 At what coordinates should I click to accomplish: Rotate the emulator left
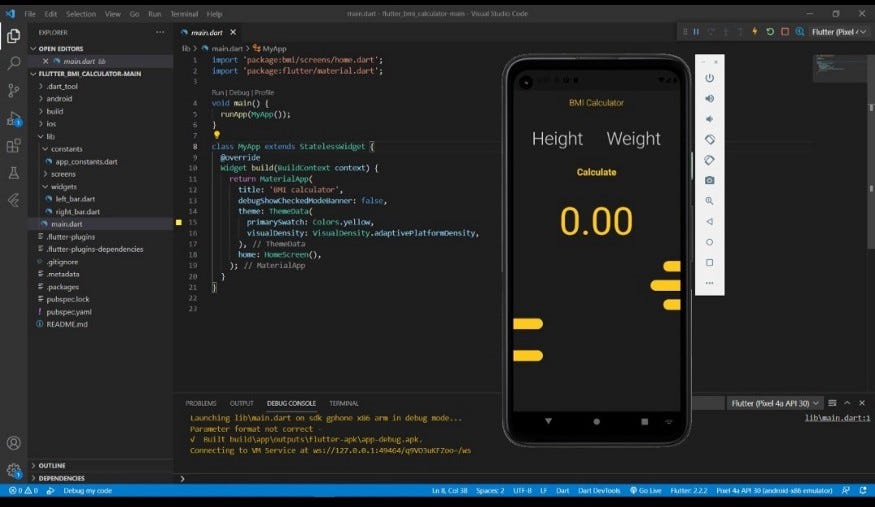(x=709, y=139)
